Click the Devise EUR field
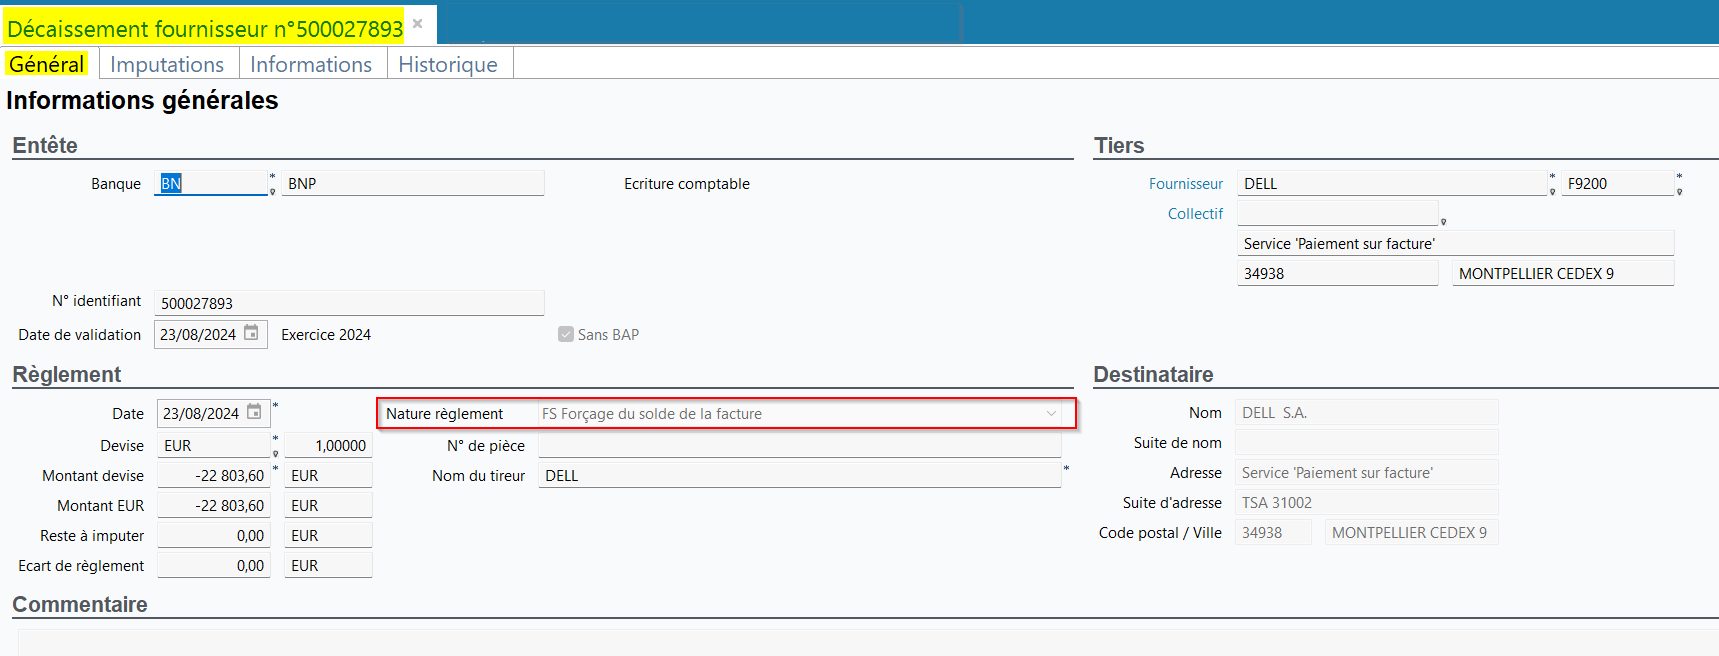 214,445
